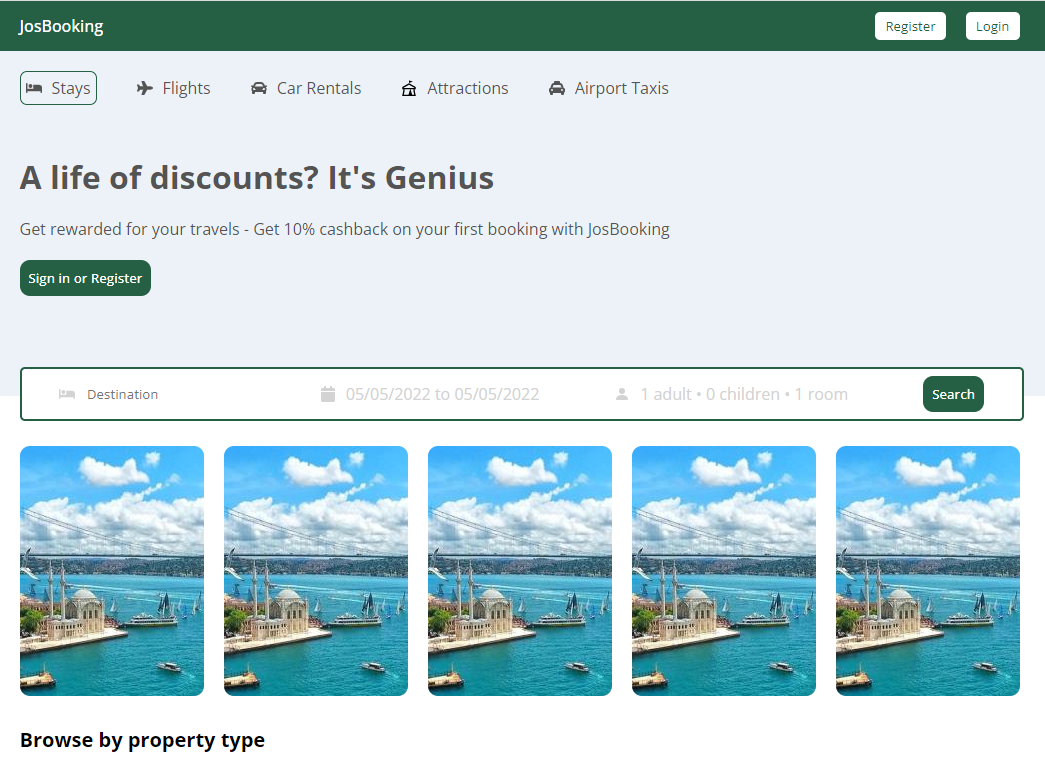
Task: Open the 1 adult 0 children 1 room selector
Action: (x=744, y=394)
